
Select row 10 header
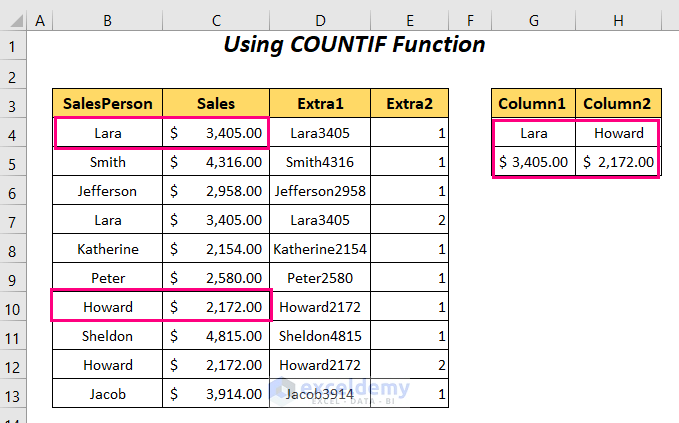(13, 306)
